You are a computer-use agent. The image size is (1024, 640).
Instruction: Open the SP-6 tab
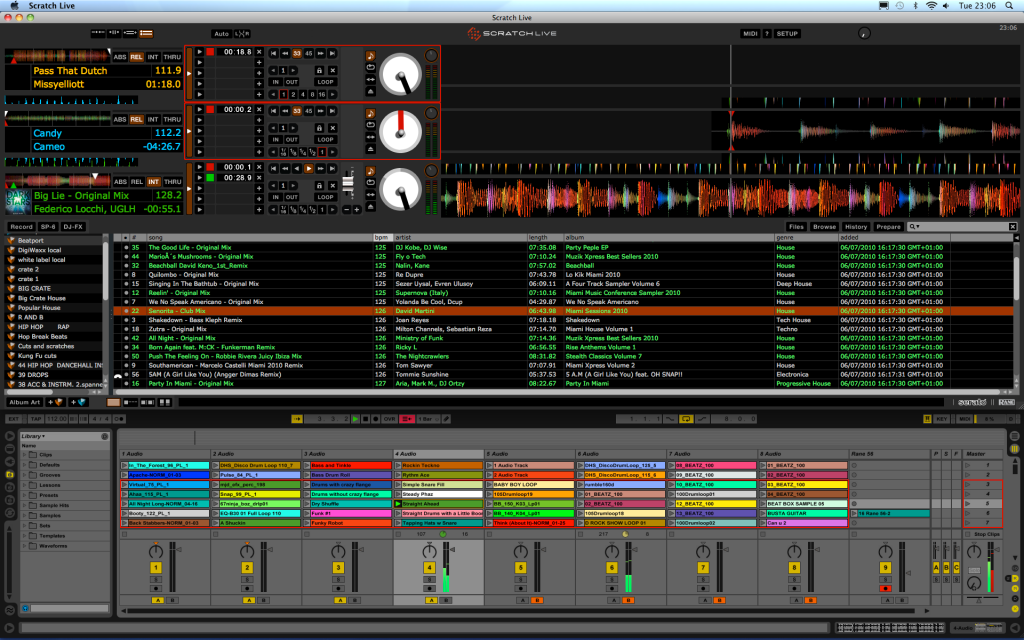click(x=48, y=227)
